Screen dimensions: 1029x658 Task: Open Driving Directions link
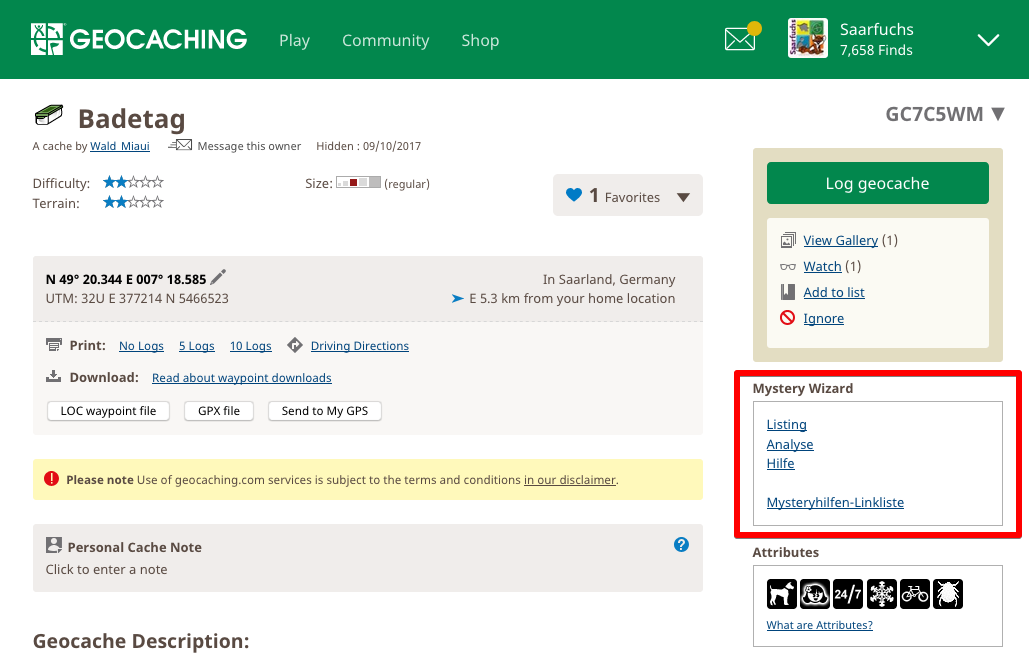[x=360, y=346]
